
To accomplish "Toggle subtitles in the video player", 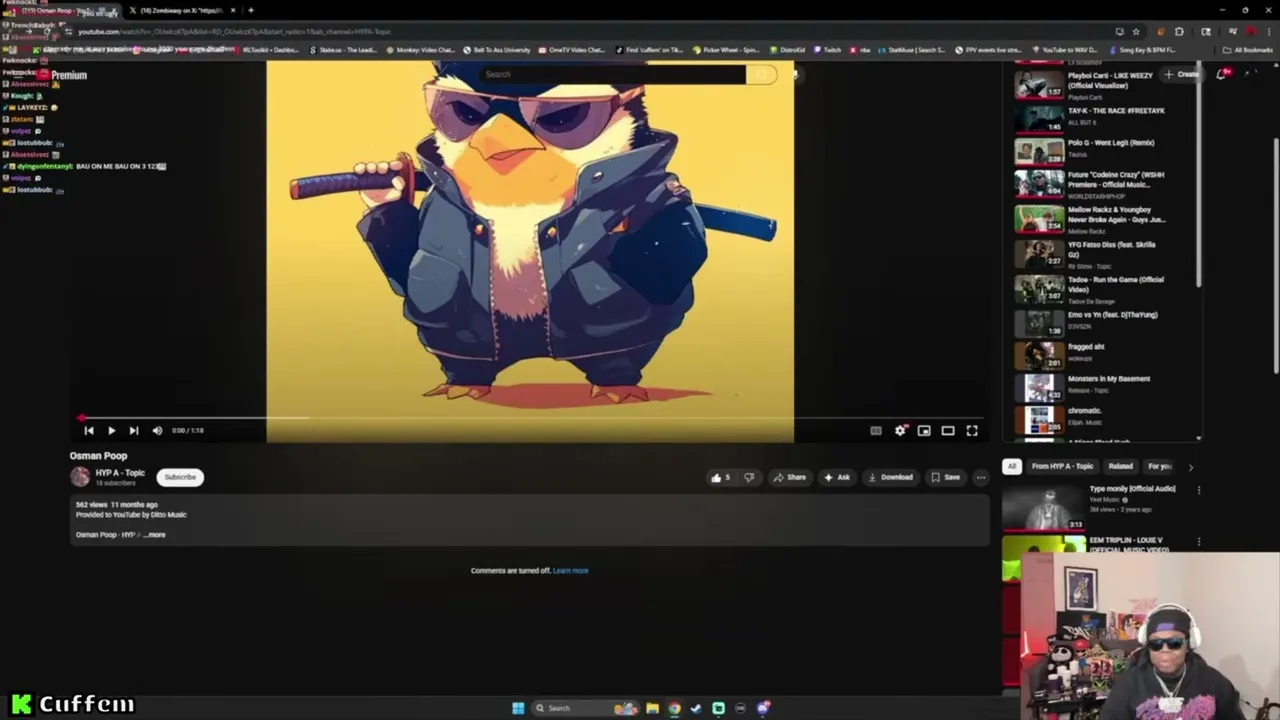I will click(876, 430).
